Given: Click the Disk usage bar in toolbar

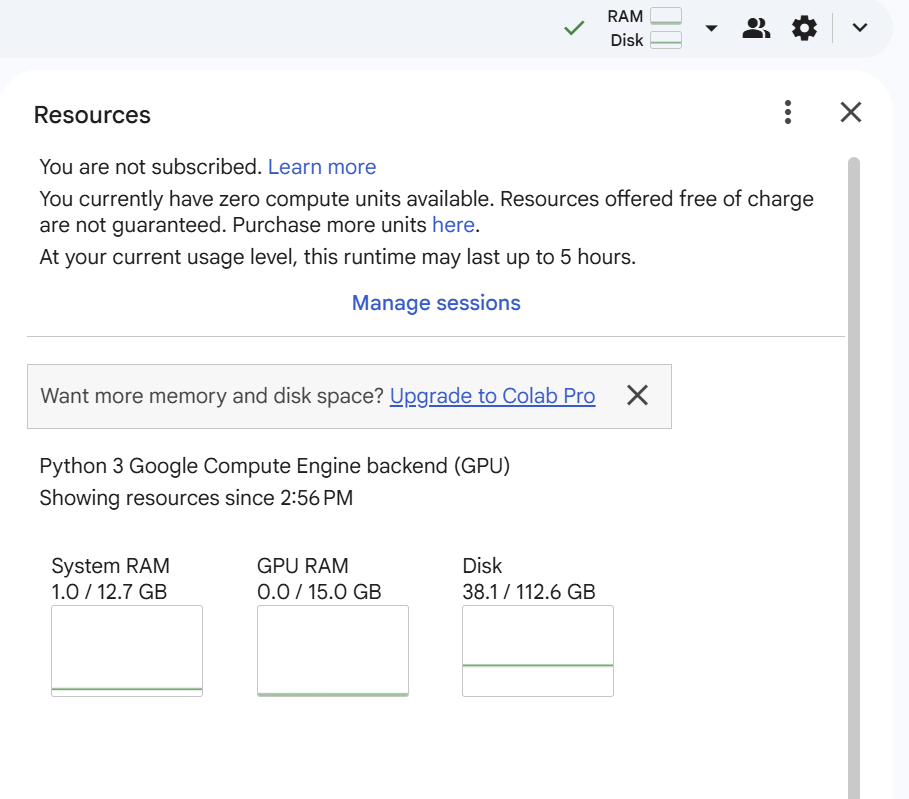Looking at the screenshot, I should [665, 40].
